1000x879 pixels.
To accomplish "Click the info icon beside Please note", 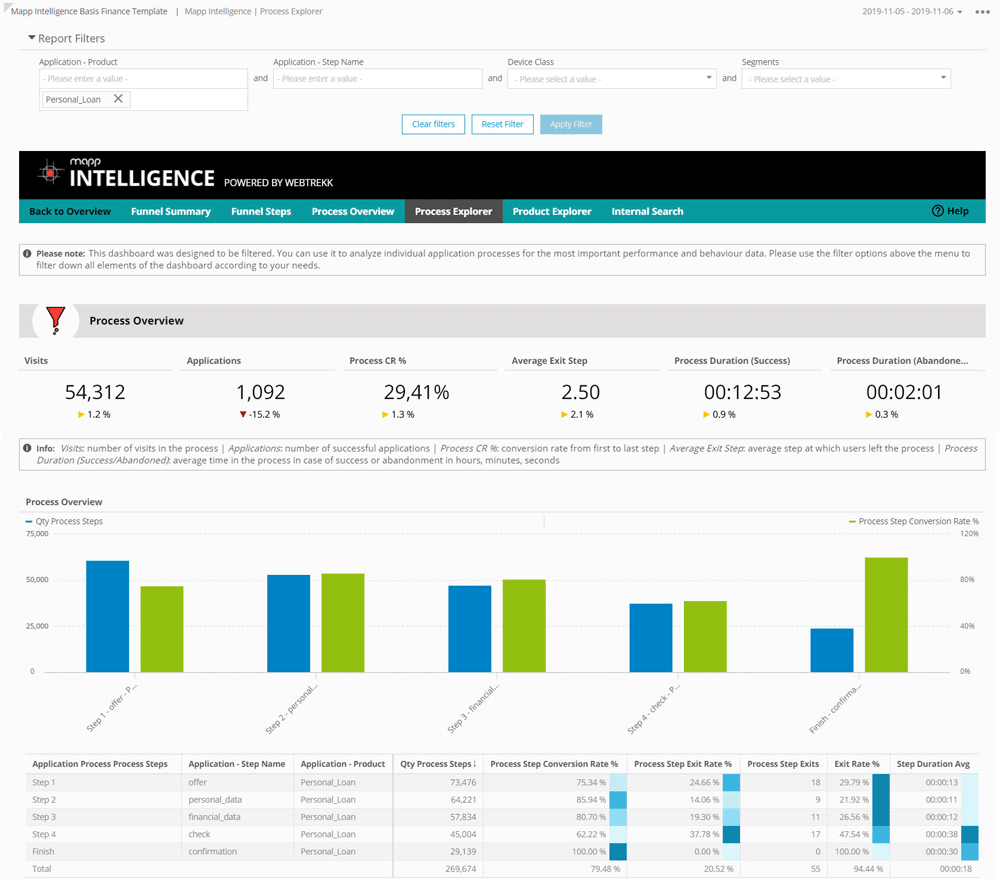I will [x=27, y=254].
